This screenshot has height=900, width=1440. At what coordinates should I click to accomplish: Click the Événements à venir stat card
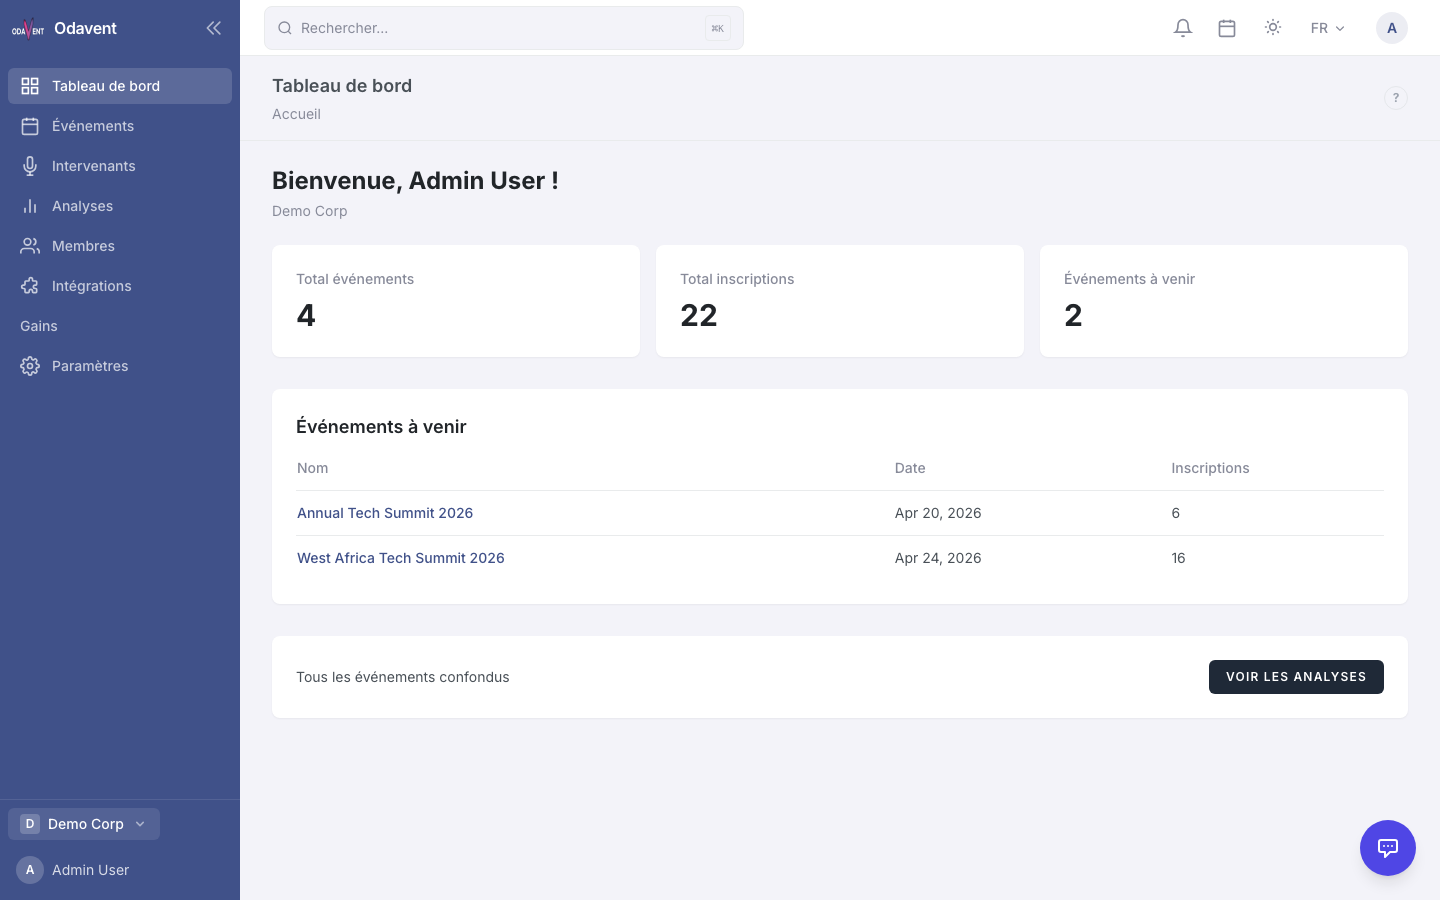point(1224,301)
